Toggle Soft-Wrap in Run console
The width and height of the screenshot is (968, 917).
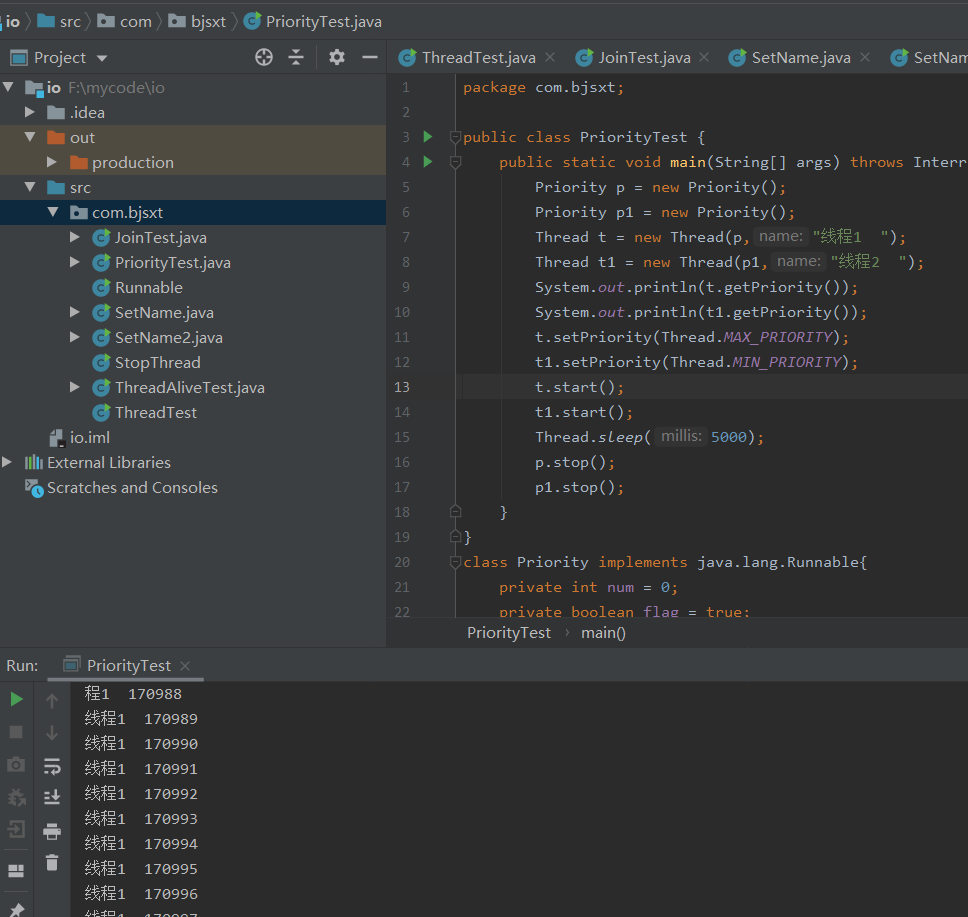tap(52, 766)
